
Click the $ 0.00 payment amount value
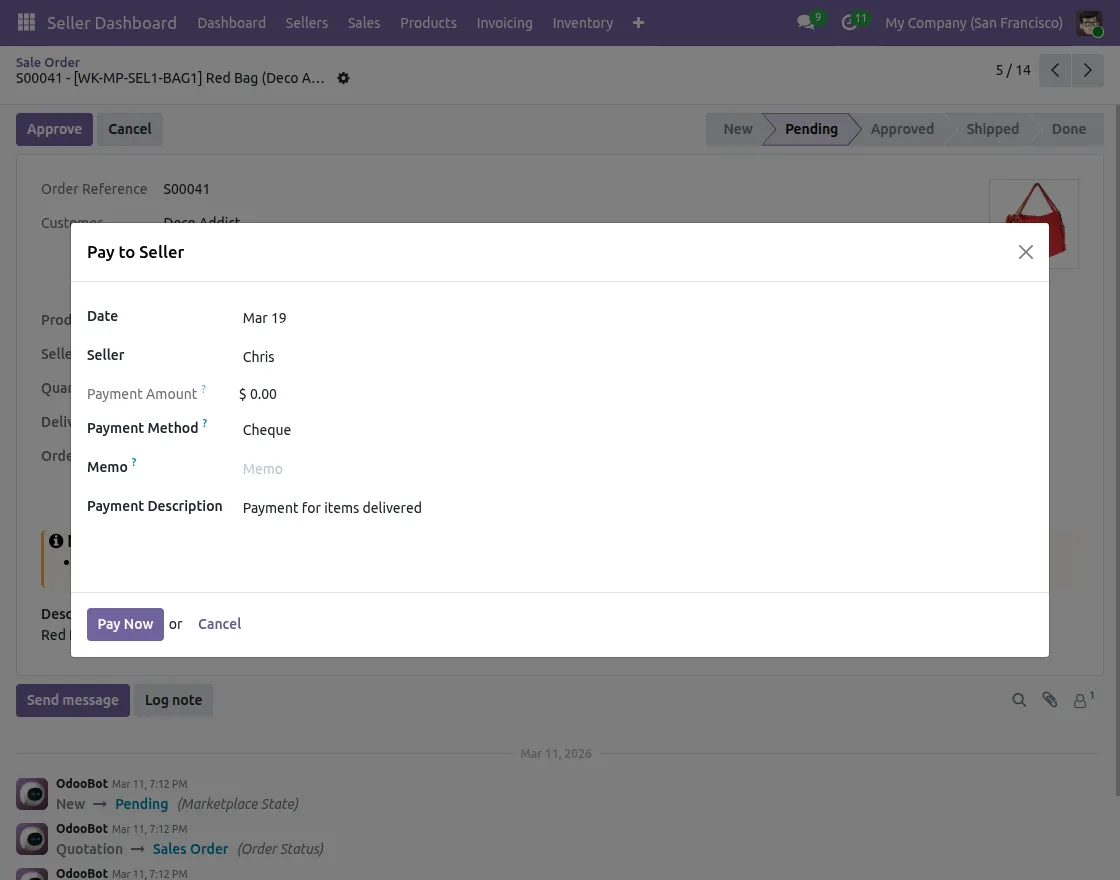(258, 394)
